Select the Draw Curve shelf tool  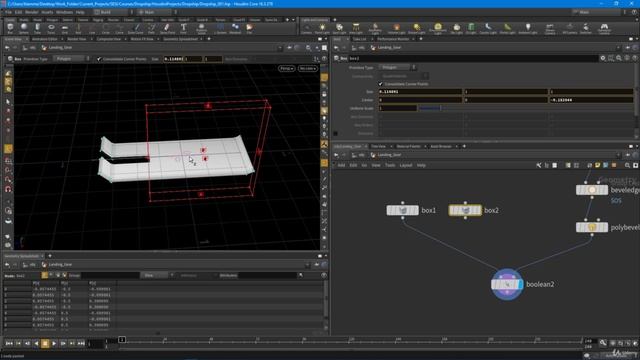(x=136, y=29)
